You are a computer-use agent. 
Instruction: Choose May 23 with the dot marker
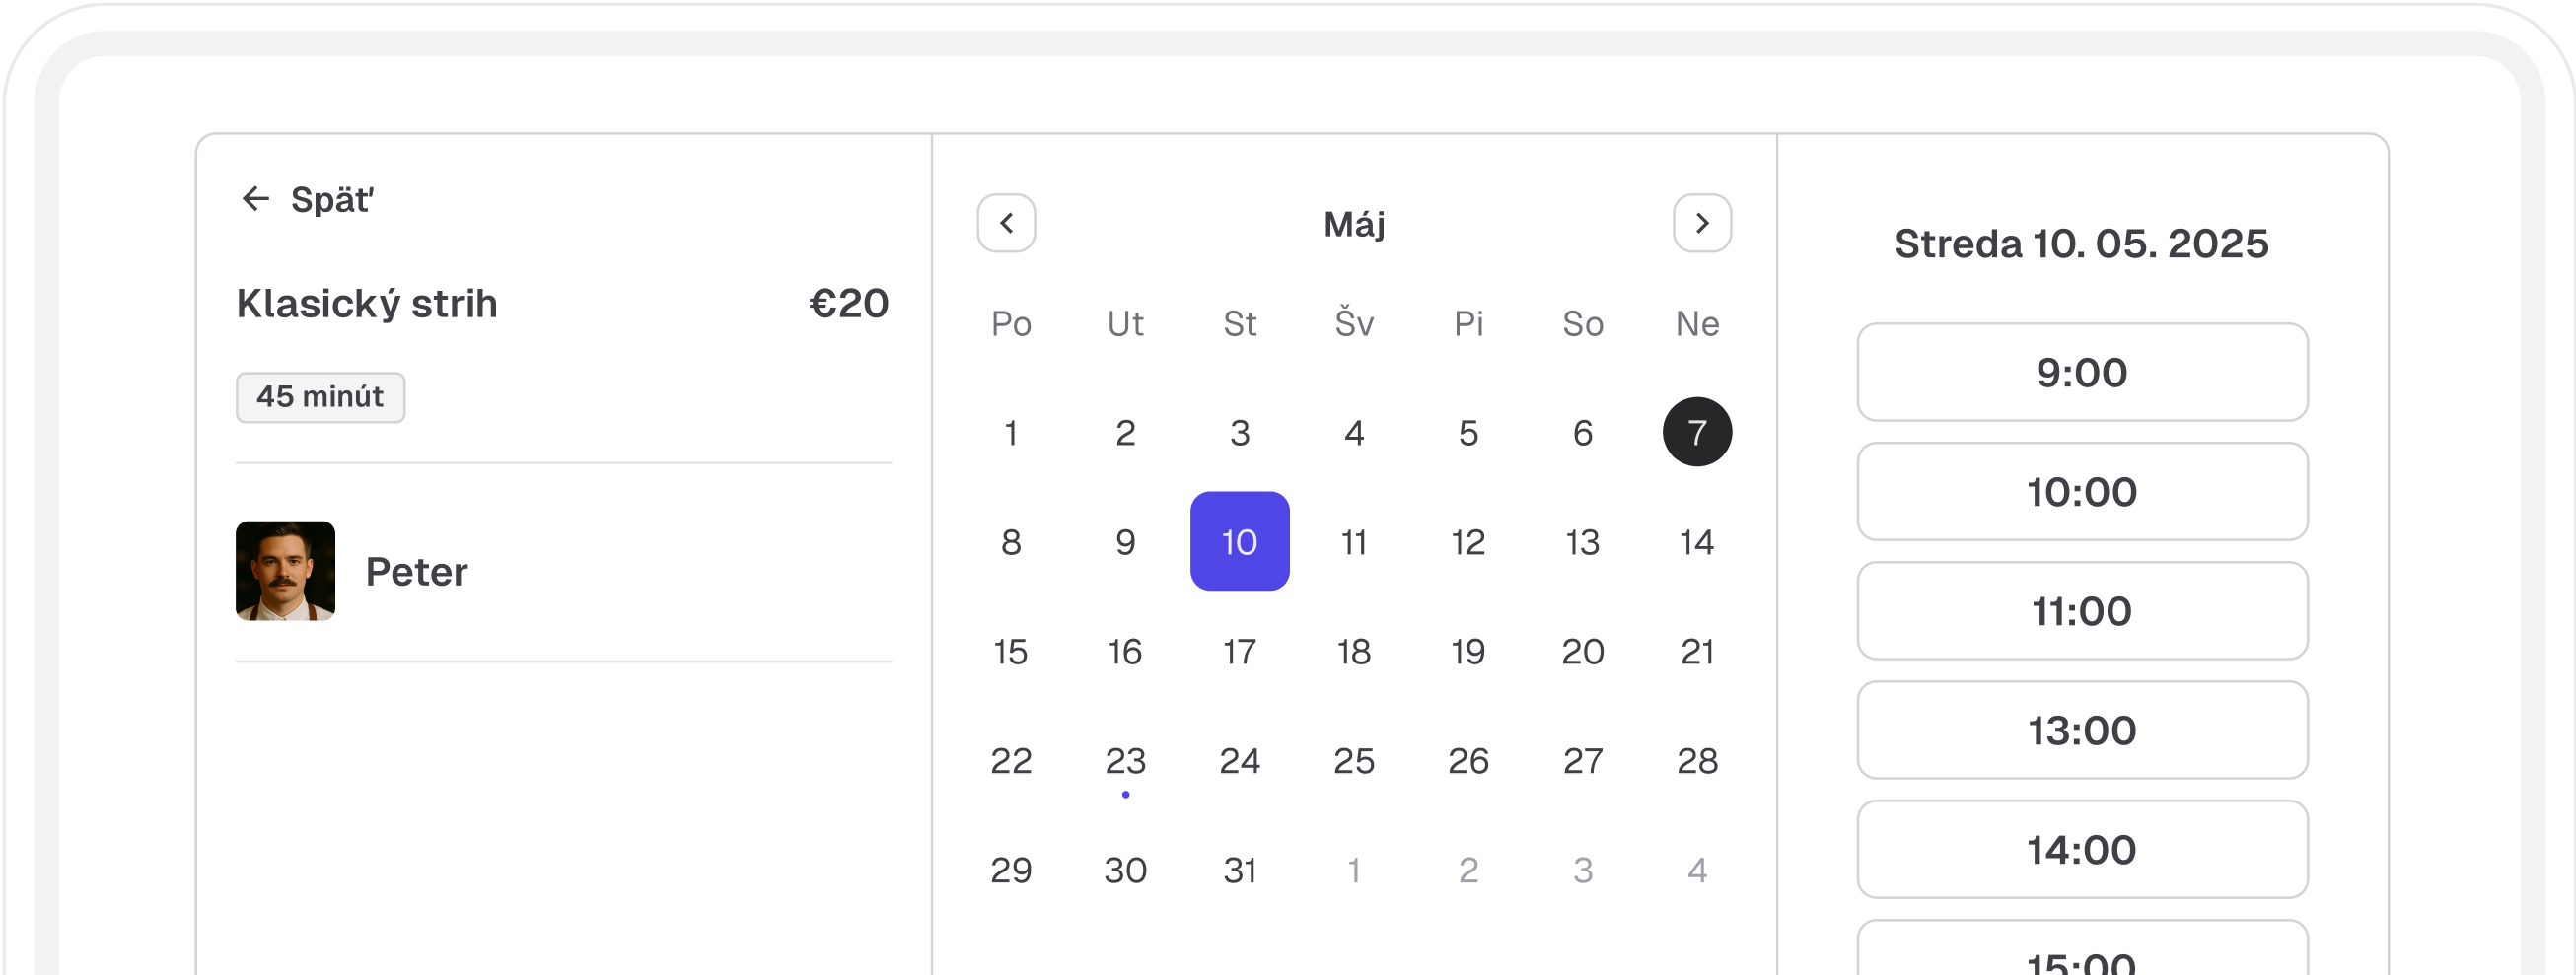(x=1125, y=761)
